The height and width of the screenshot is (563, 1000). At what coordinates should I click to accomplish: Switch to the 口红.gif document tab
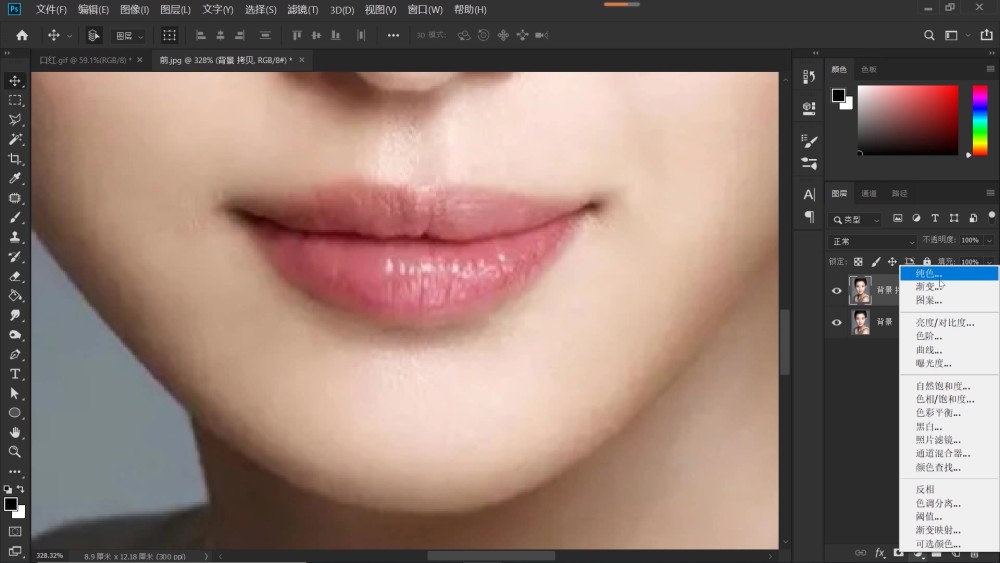(x=85, y=60)
